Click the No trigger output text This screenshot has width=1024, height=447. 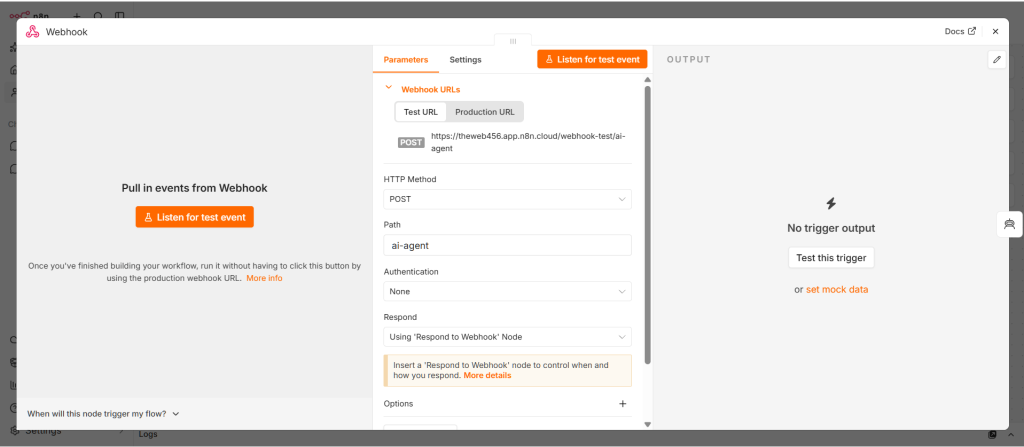pyautogui.click(x=831, y=229)
